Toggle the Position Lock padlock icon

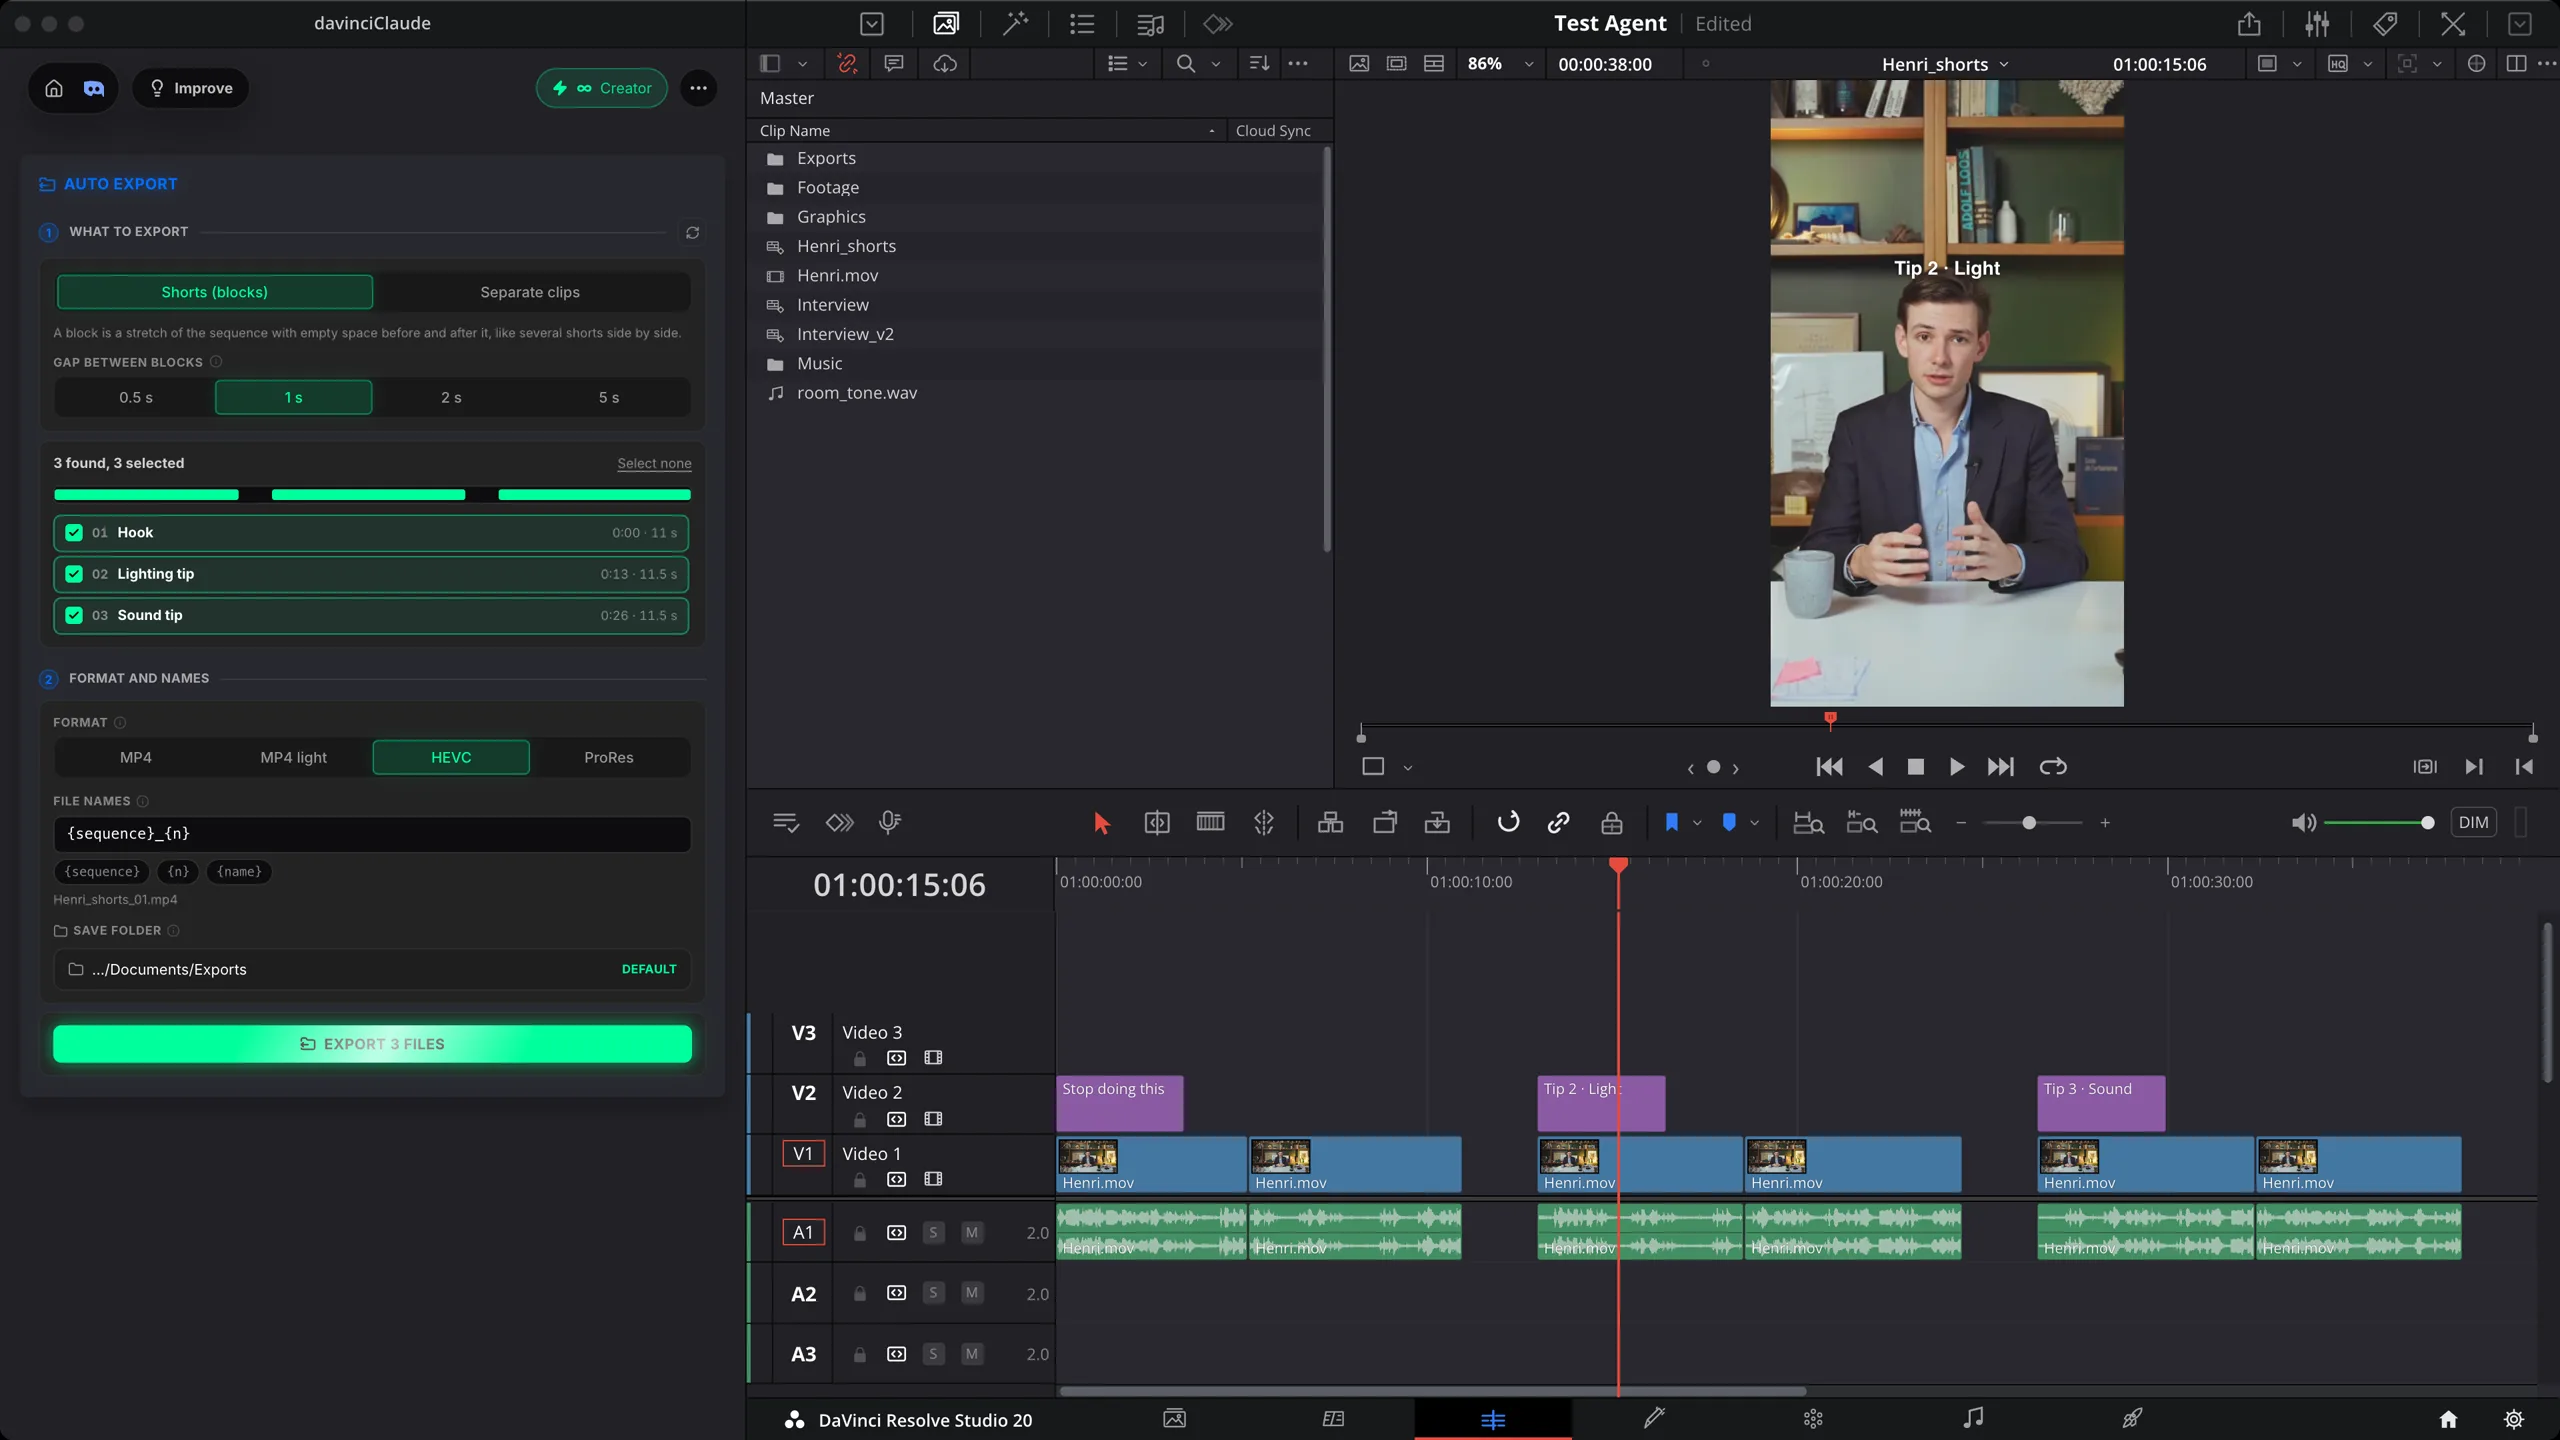click(1611, 823)
